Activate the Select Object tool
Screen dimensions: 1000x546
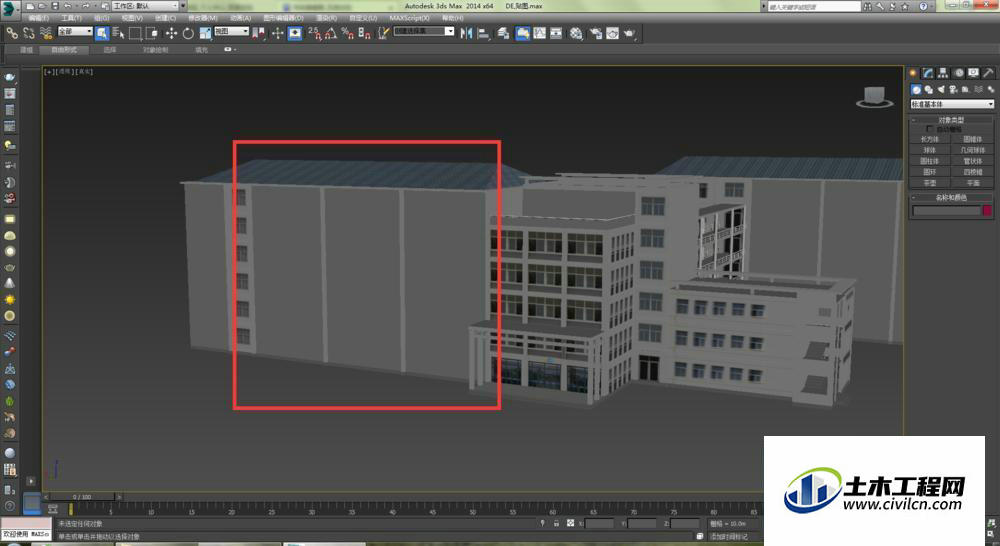pyautogui.click(x=102, y=33)
